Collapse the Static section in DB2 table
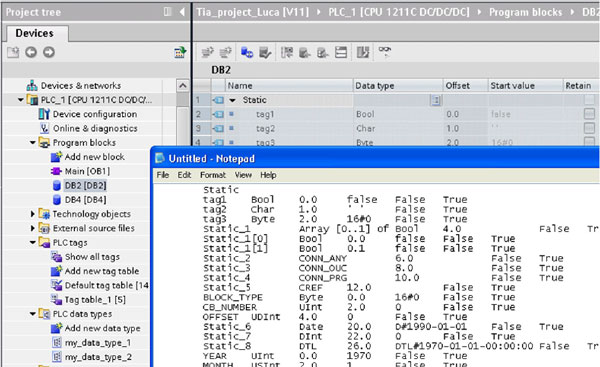Image resolution: width=600 pixels, height=367 pixels. click(232, 100)
